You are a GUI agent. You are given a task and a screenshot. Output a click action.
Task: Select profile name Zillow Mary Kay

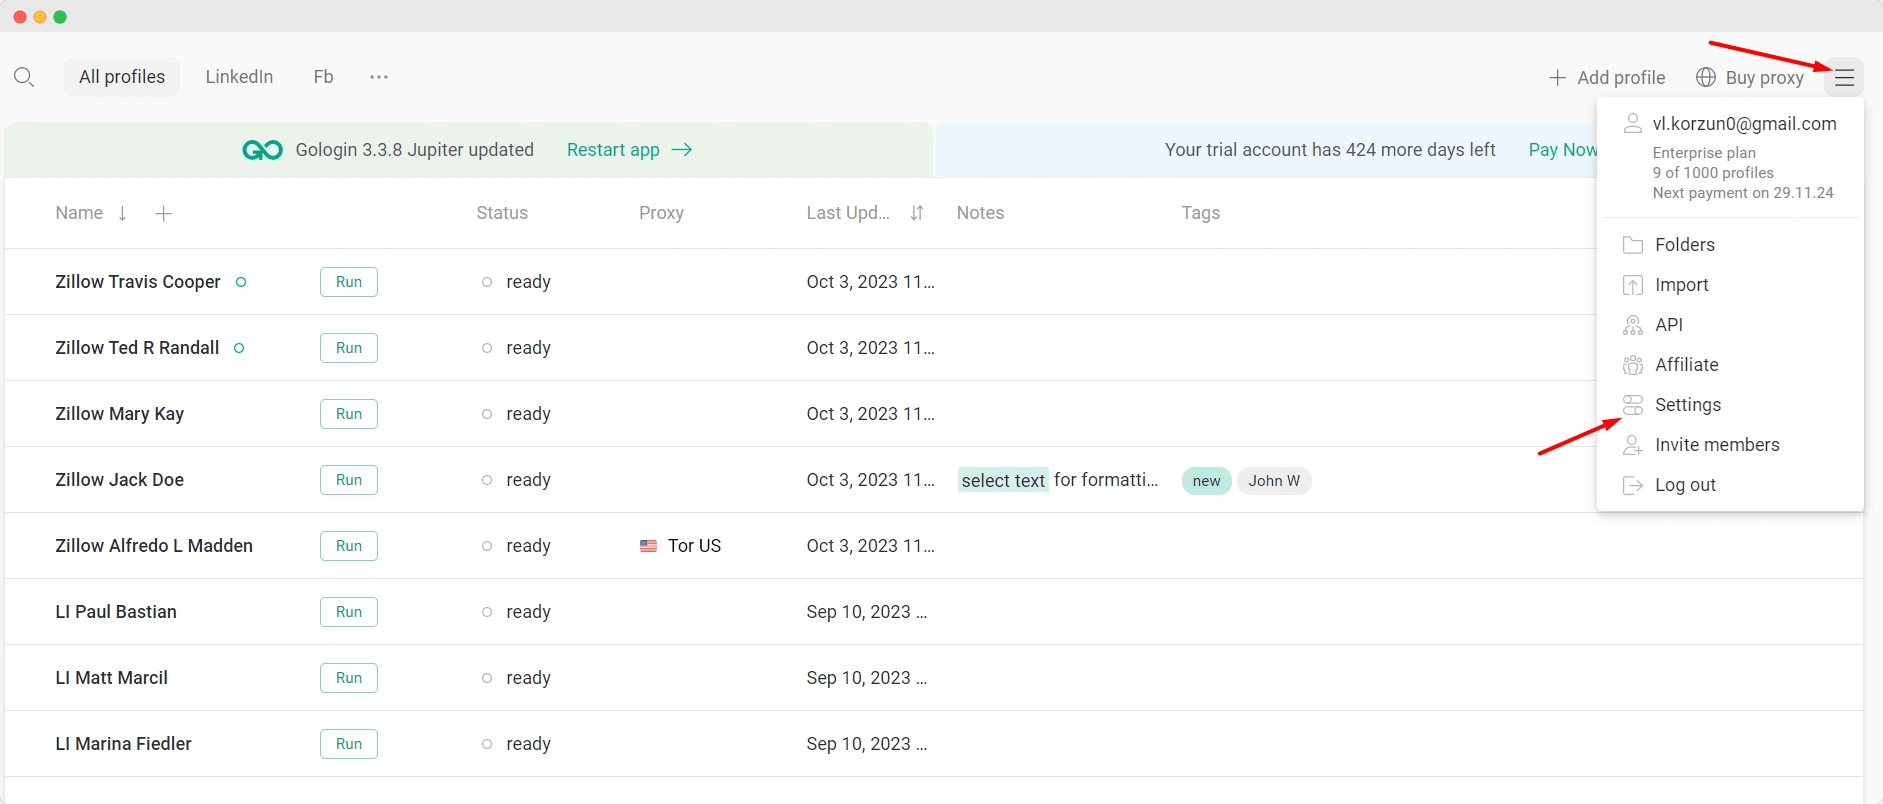coord(119,414)
